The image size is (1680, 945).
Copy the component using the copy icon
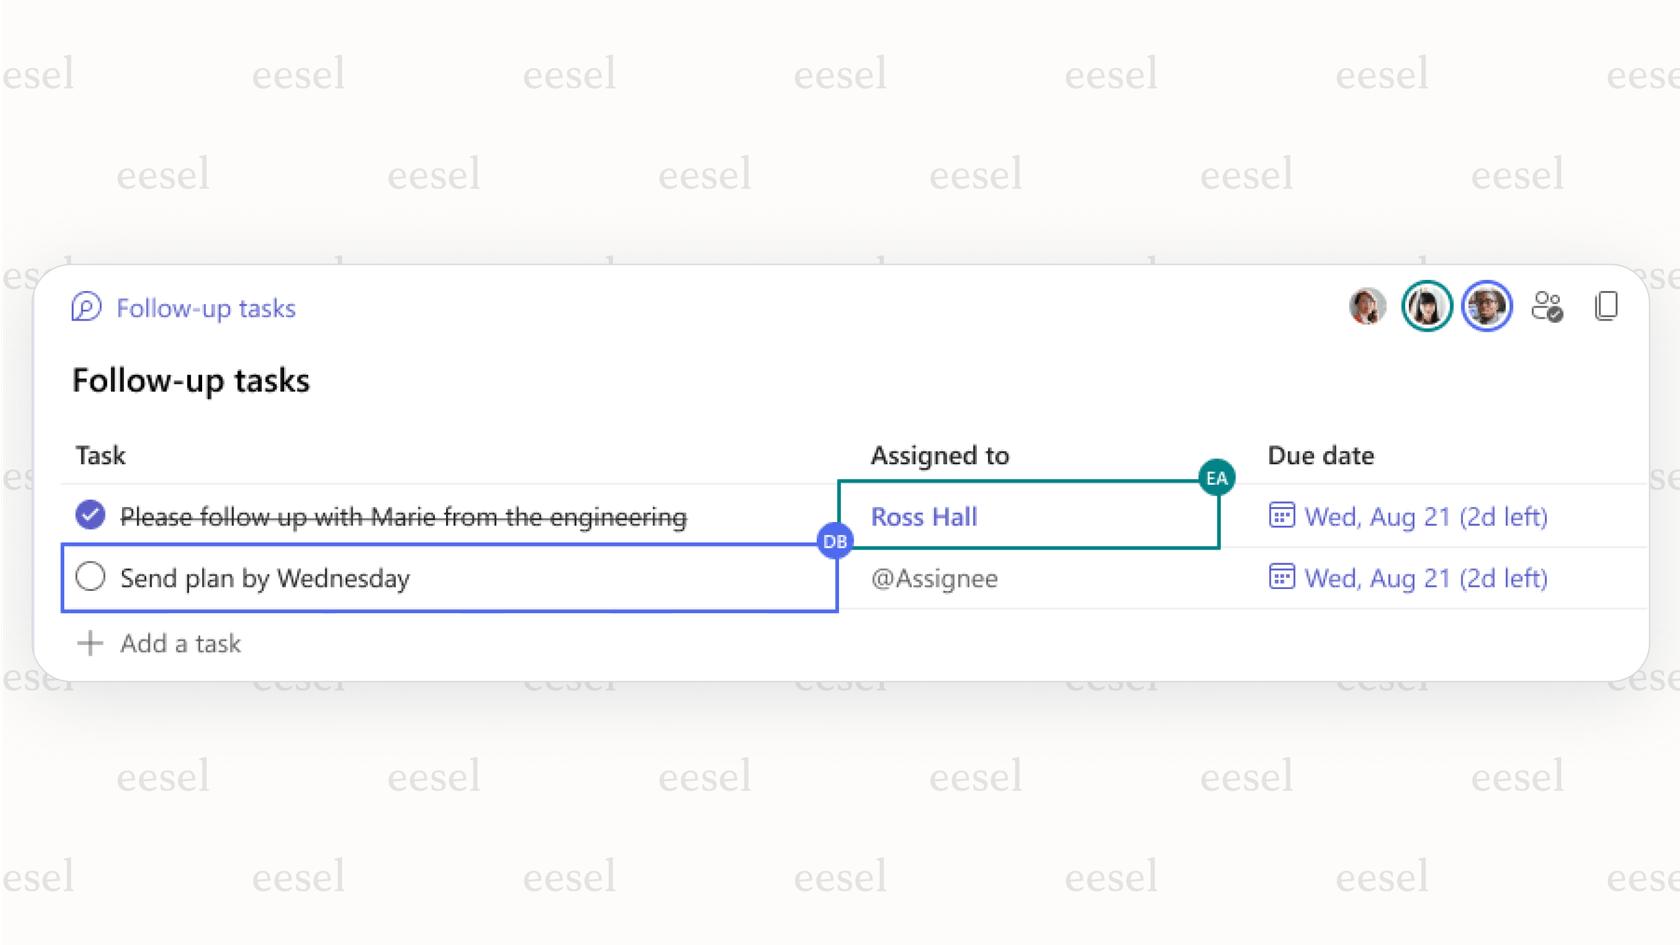pyautogui.click(x=1607, y=306)
